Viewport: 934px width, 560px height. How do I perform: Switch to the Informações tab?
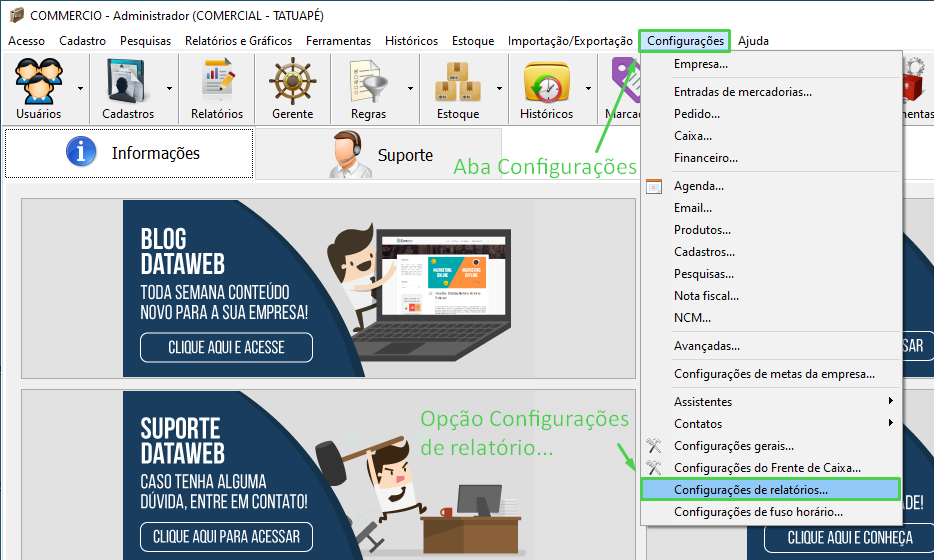(x=129, y=153)
